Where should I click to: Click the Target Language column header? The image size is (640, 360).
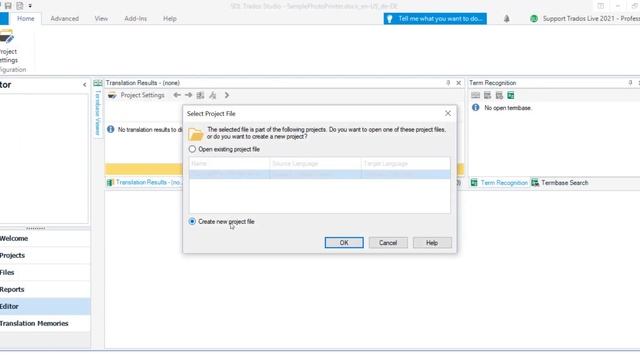pos(406,164)
